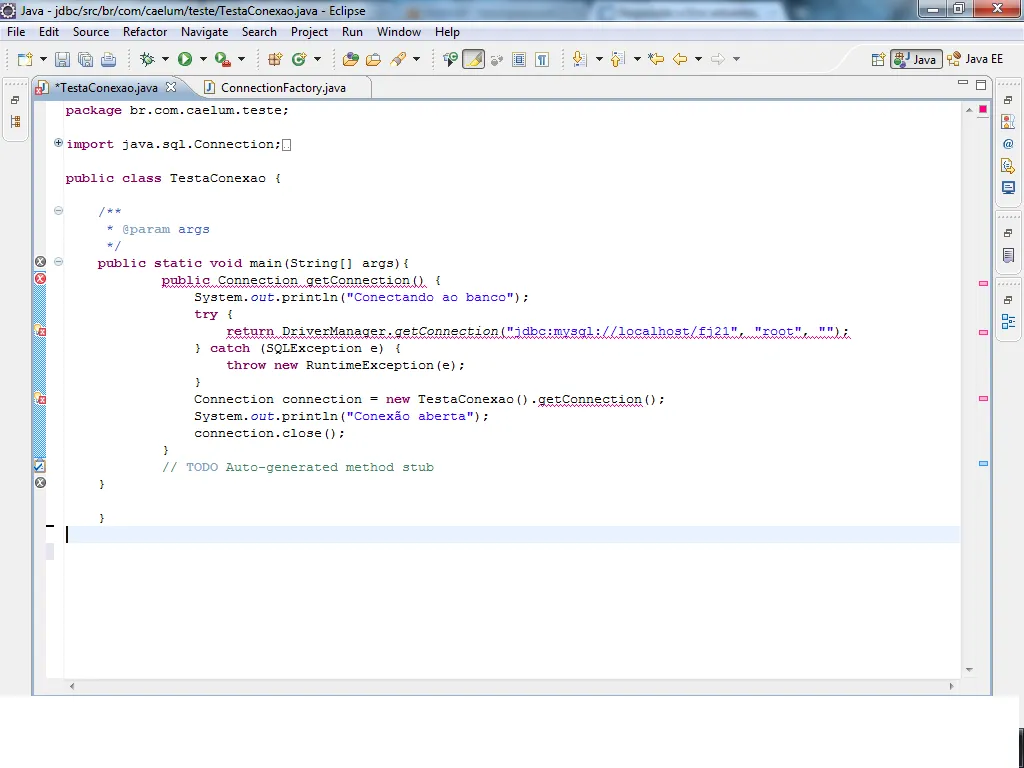Screen dimensions: 1024x768
Task: Toggle Block Selection Mode button
Action: point(519,60)
